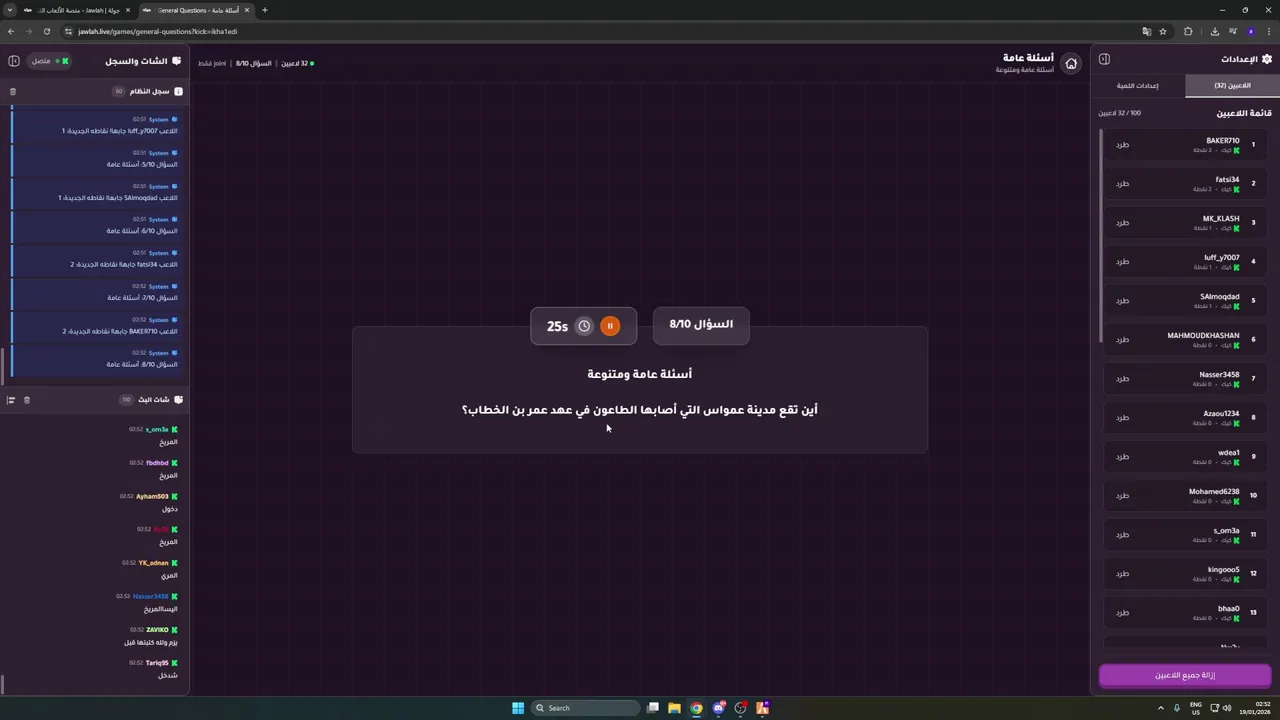Viewport: 1280px width, 720px height.
Task: Bookmark this page star icon
Action: tap(1163, 31)
